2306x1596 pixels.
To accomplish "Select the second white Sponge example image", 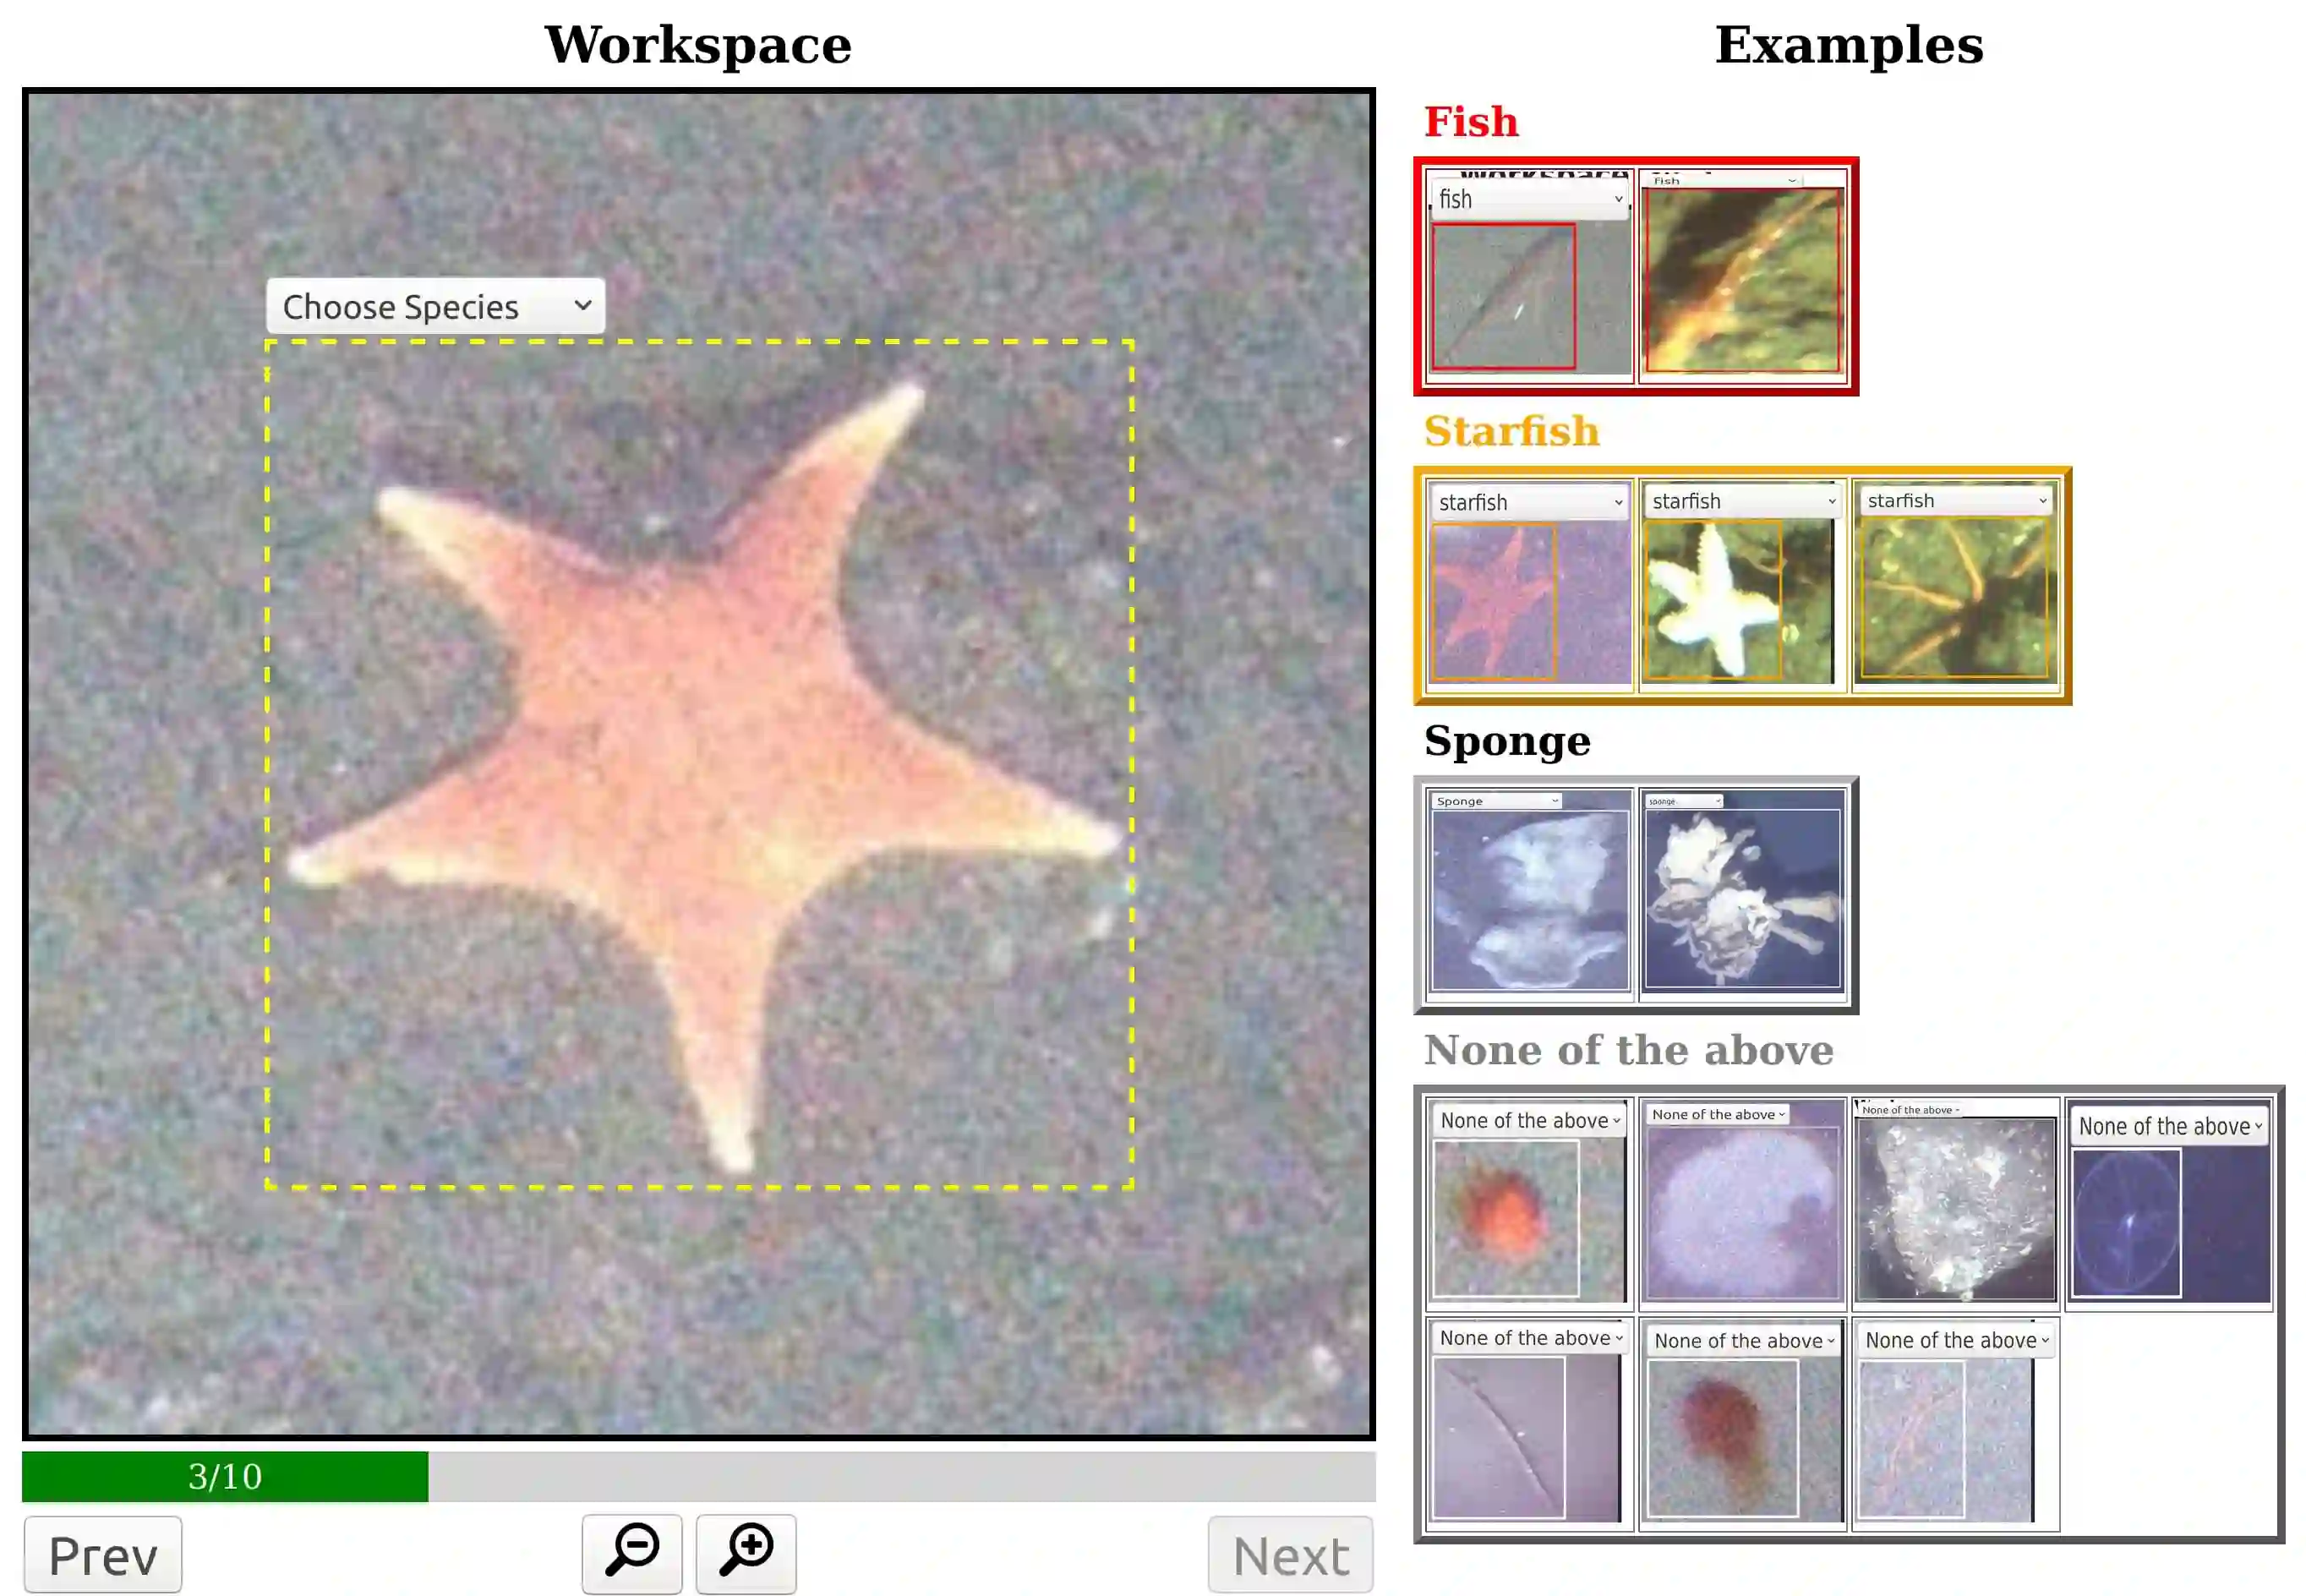I will click(1742, 897).
